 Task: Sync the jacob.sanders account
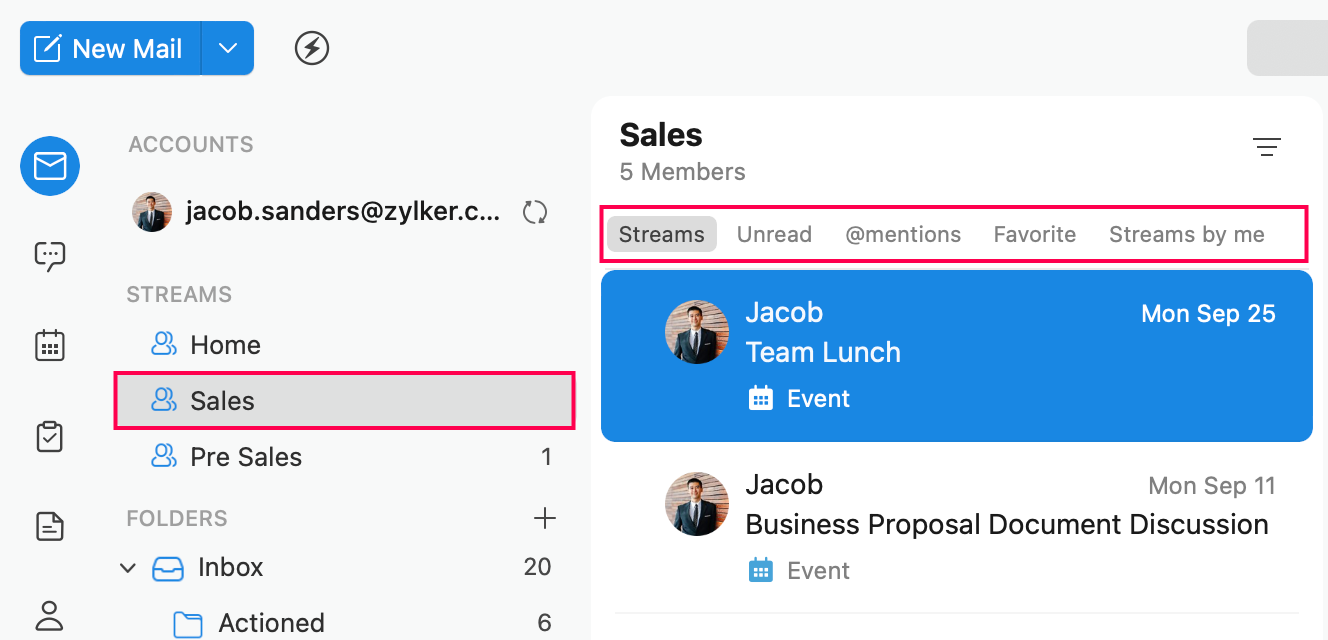[535, 212]
